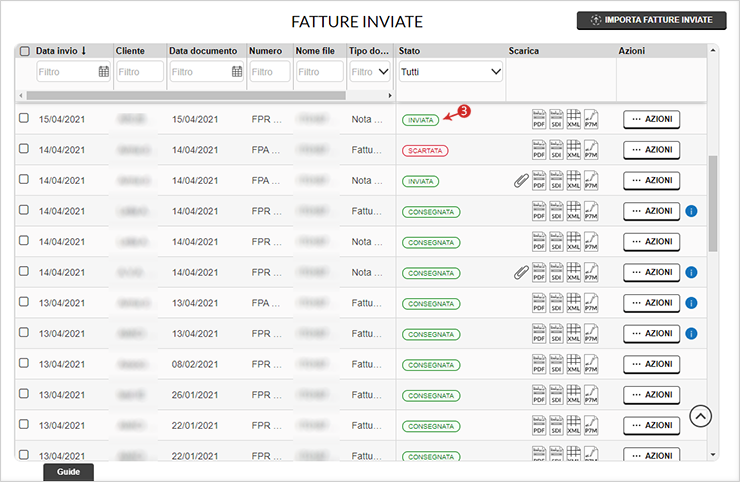Click AZIONI button on the 15/04/2021 row
740x482 pixels.
click(651, 119)
